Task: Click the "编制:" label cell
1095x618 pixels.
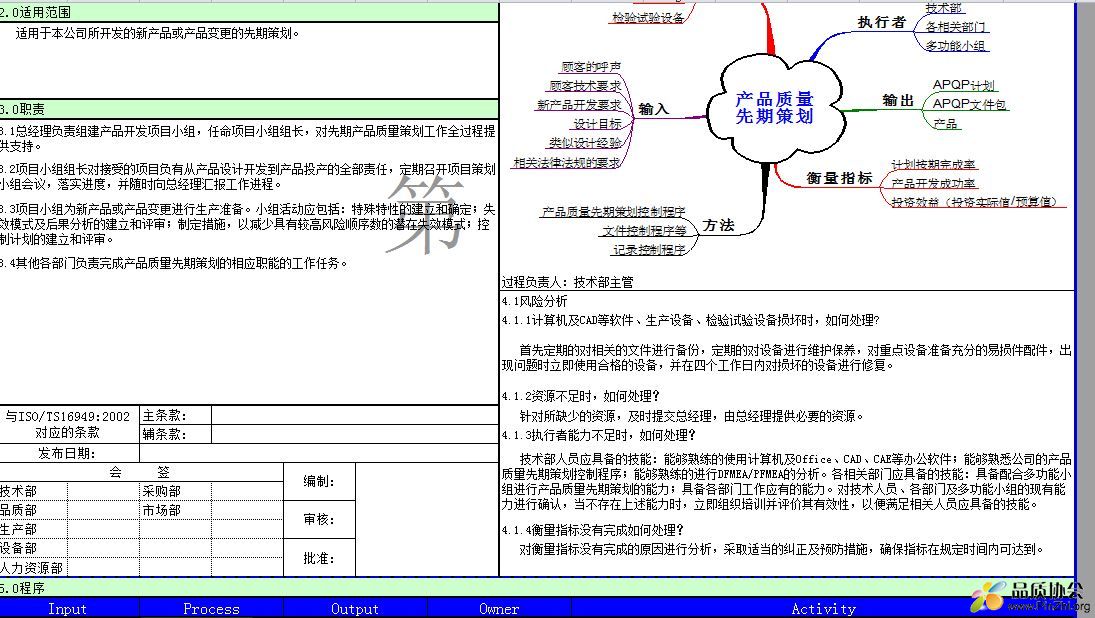Action: pyautogui.click(x=319, y=481)
